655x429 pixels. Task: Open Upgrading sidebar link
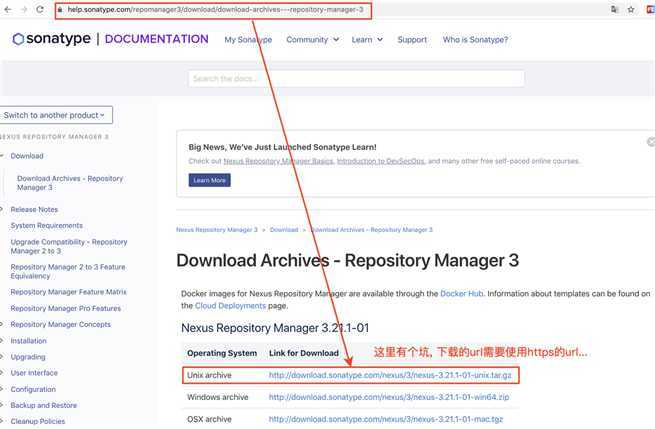click(x=28, y=357)
